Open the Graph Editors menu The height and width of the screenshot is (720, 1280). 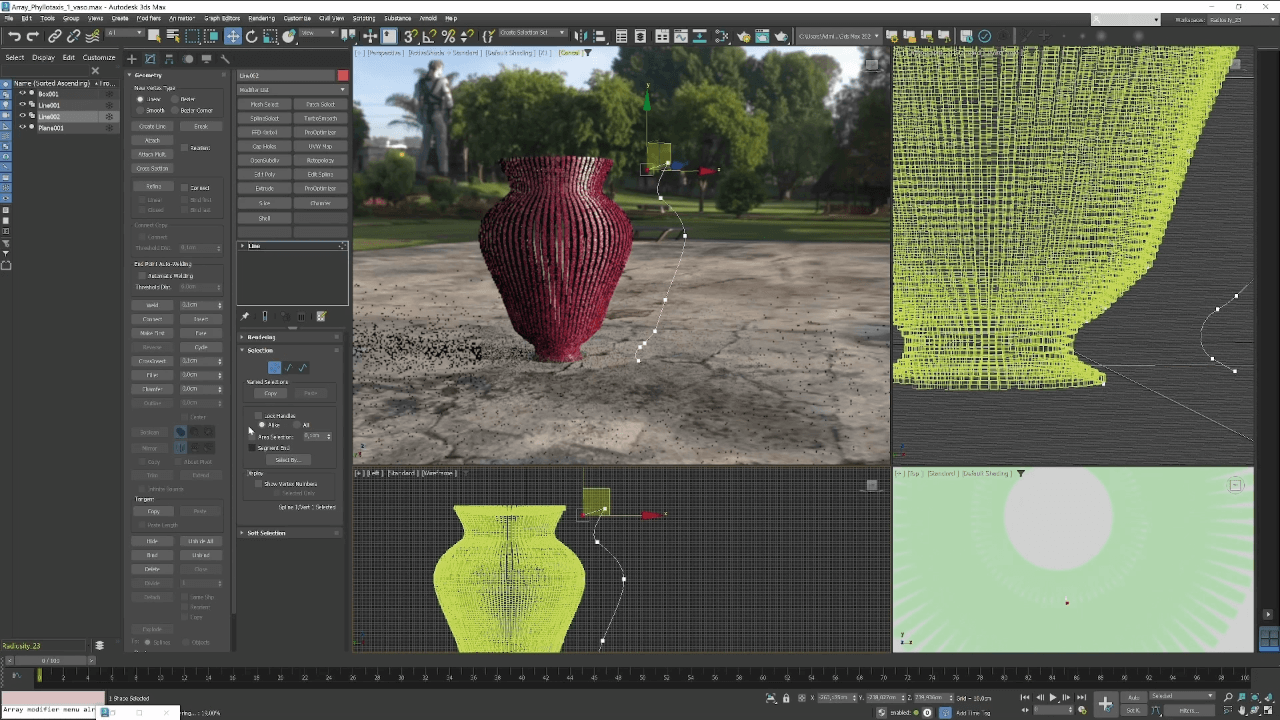pos(222,18)
